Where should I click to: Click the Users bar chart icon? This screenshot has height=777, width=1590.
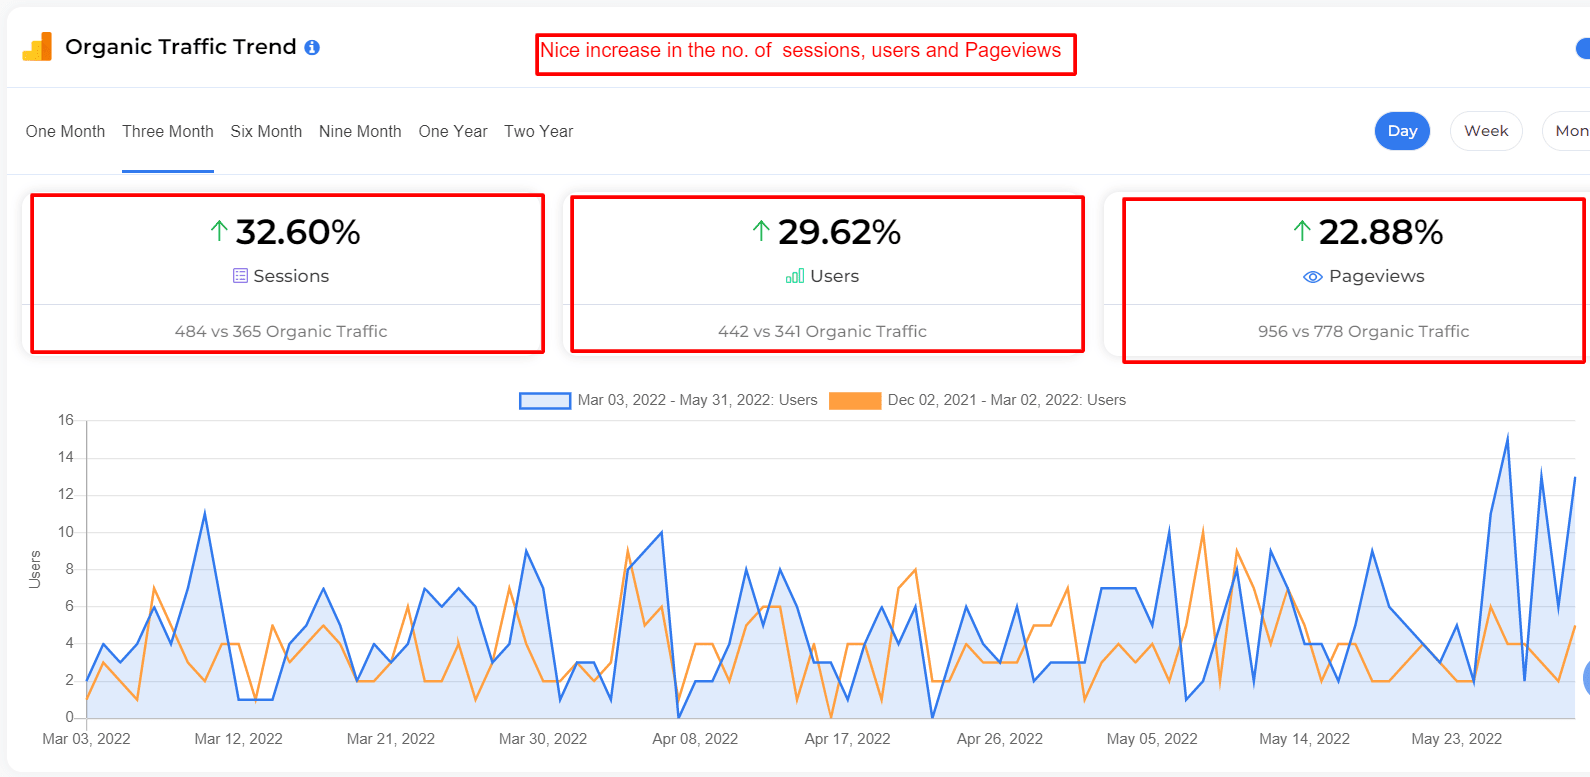795,276
